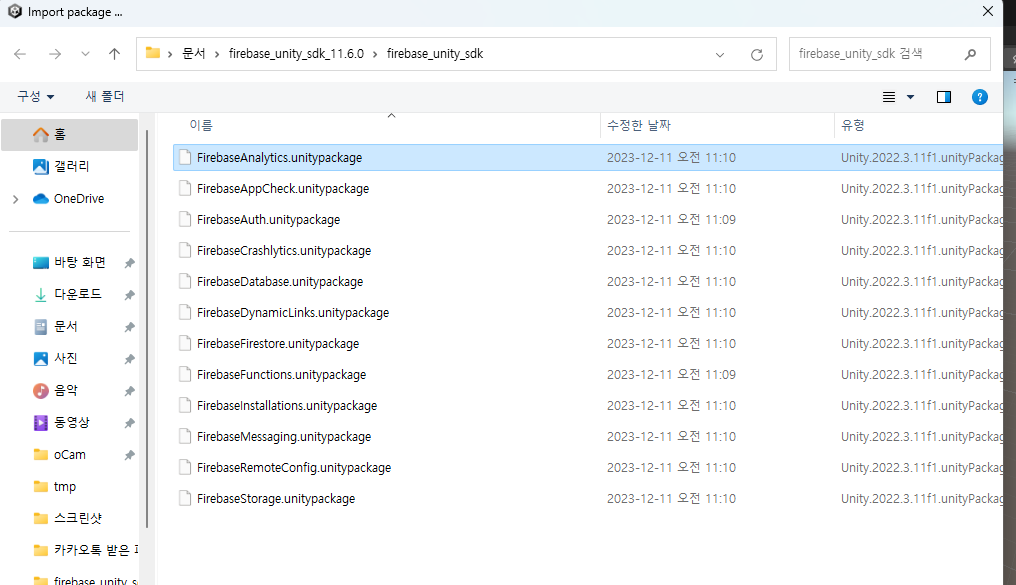The image size is (1016, 585).
Task: Select FirebaseStorage.unitypackage file
Action: (x=276, y=499)
